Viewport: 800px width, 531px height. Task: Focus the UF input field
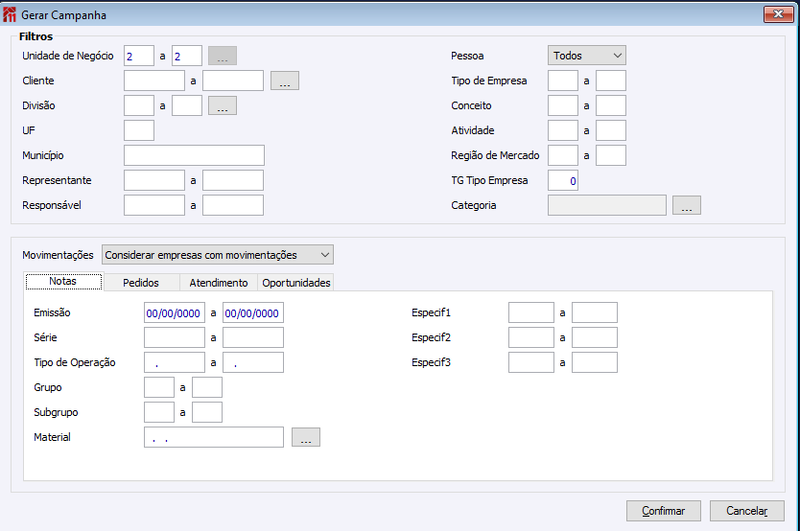coord(139,130)
